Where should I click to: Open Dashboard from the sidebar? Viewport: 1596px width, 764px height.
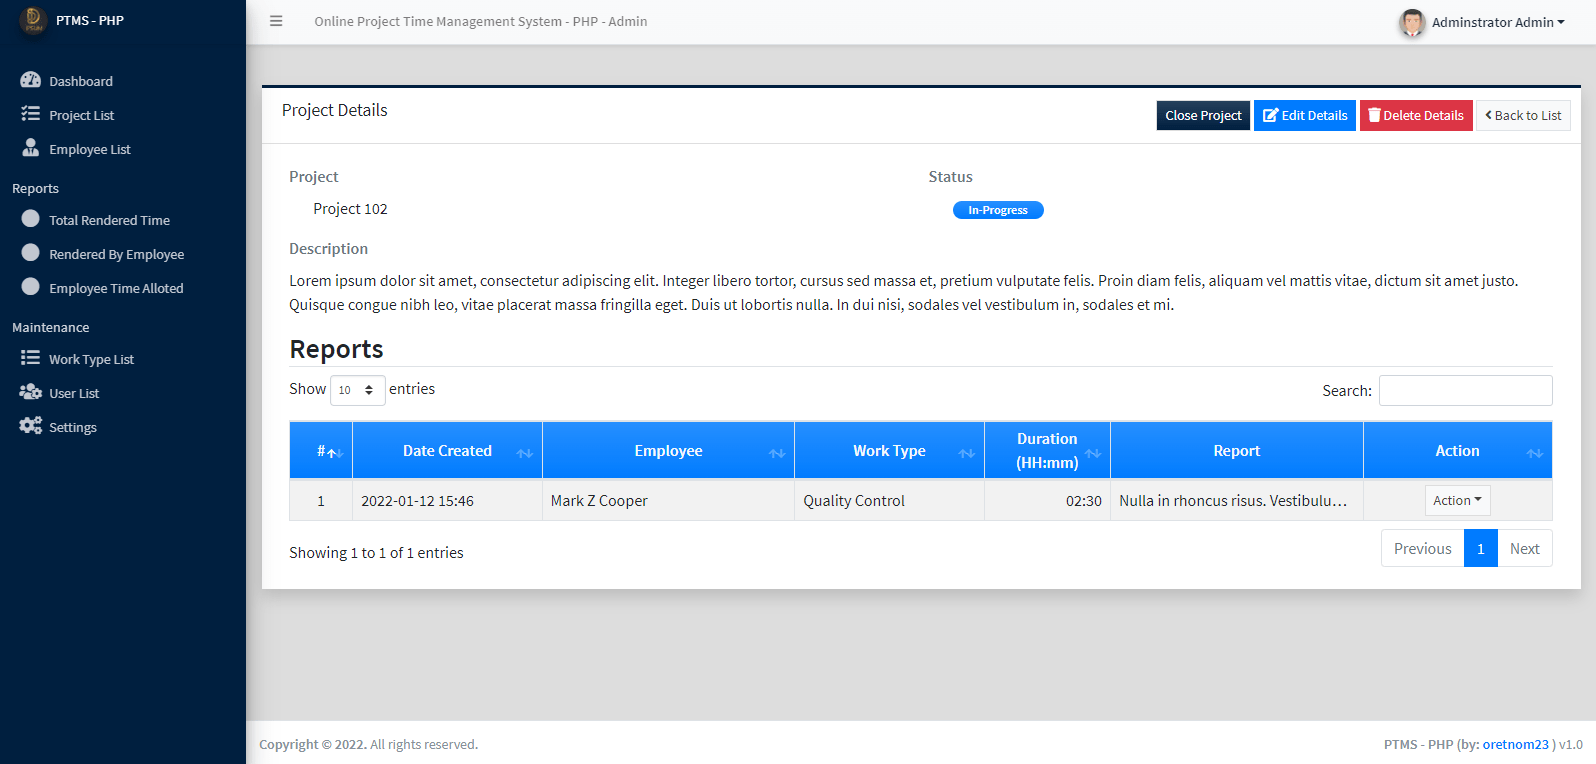(80, 81)
